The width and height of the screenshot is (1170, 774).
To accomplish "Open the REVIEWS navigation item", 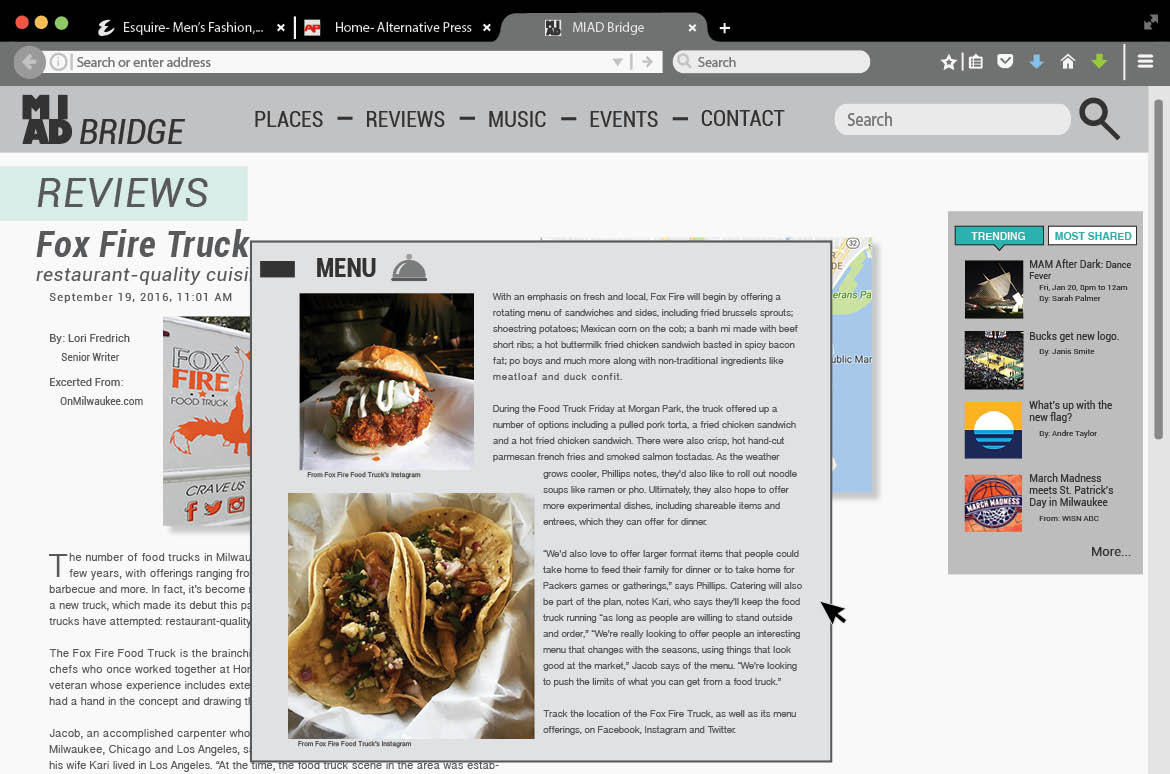I will click(x=405, y=119).
